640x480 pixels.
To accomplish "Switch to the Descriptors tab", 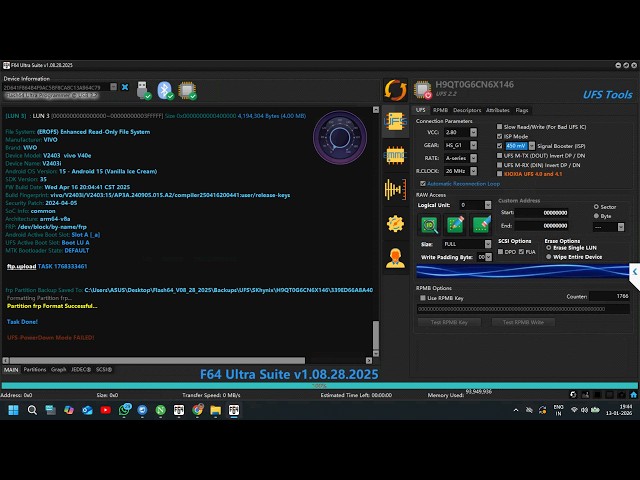I will pos(467,110).
